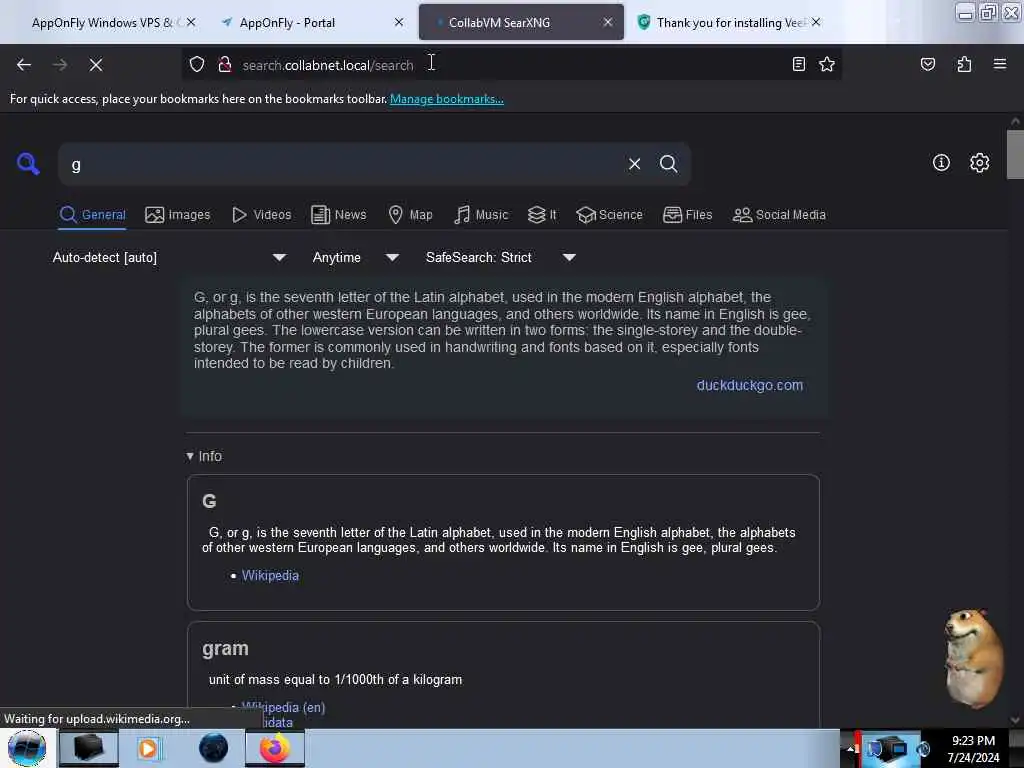Submit search with magnifier button
The image size is (1024, 768).
668,164
